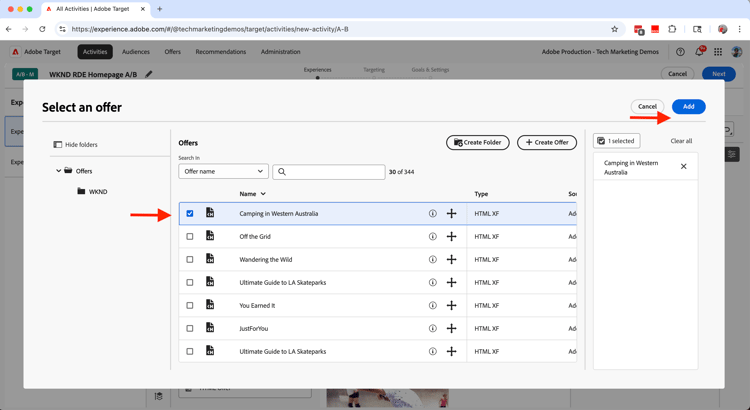Screen dimensions: 750x410
Task: Open the notifications bell icon
Action: pyautogui.click(x=699, y=52)
